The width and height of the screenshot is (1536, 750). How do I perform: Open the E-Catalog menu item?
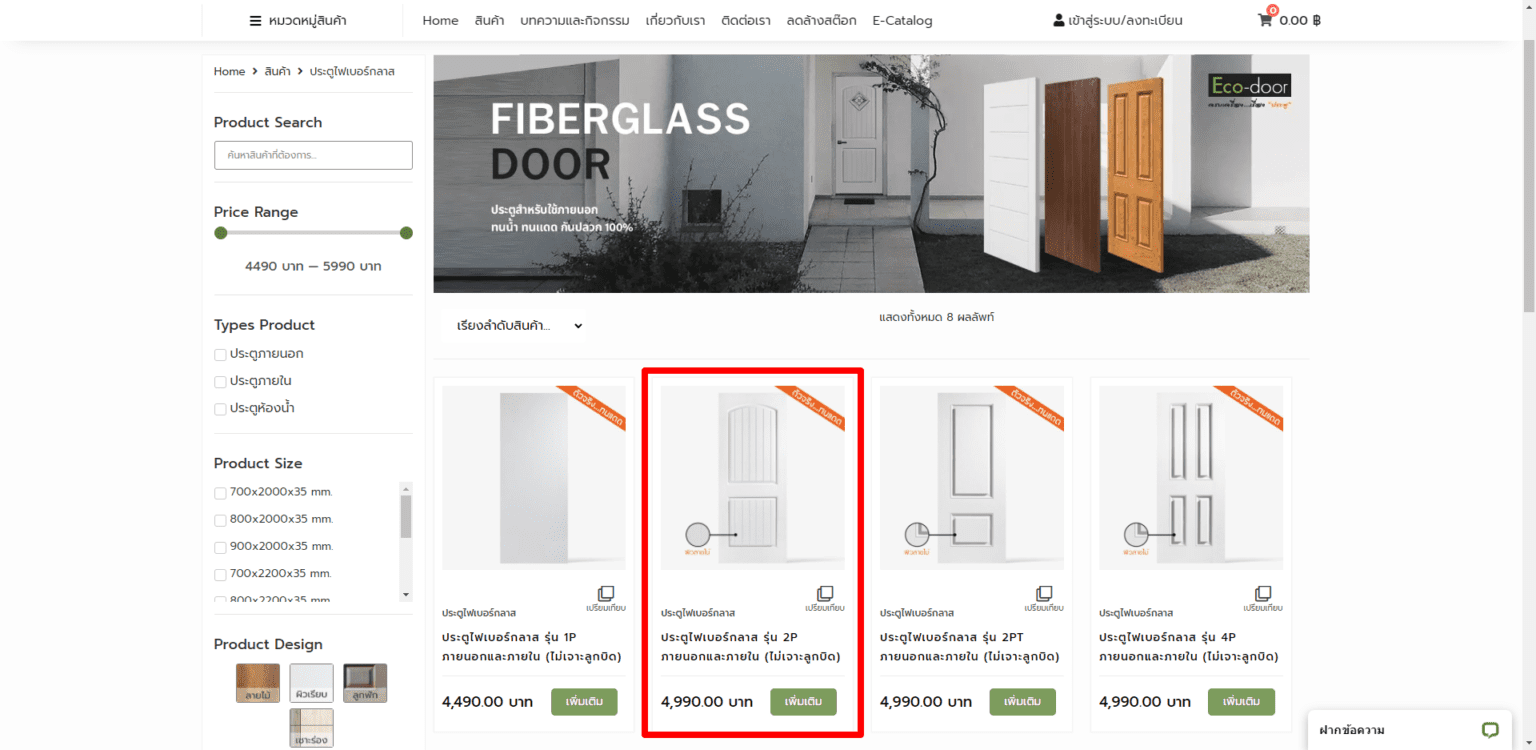902,20
